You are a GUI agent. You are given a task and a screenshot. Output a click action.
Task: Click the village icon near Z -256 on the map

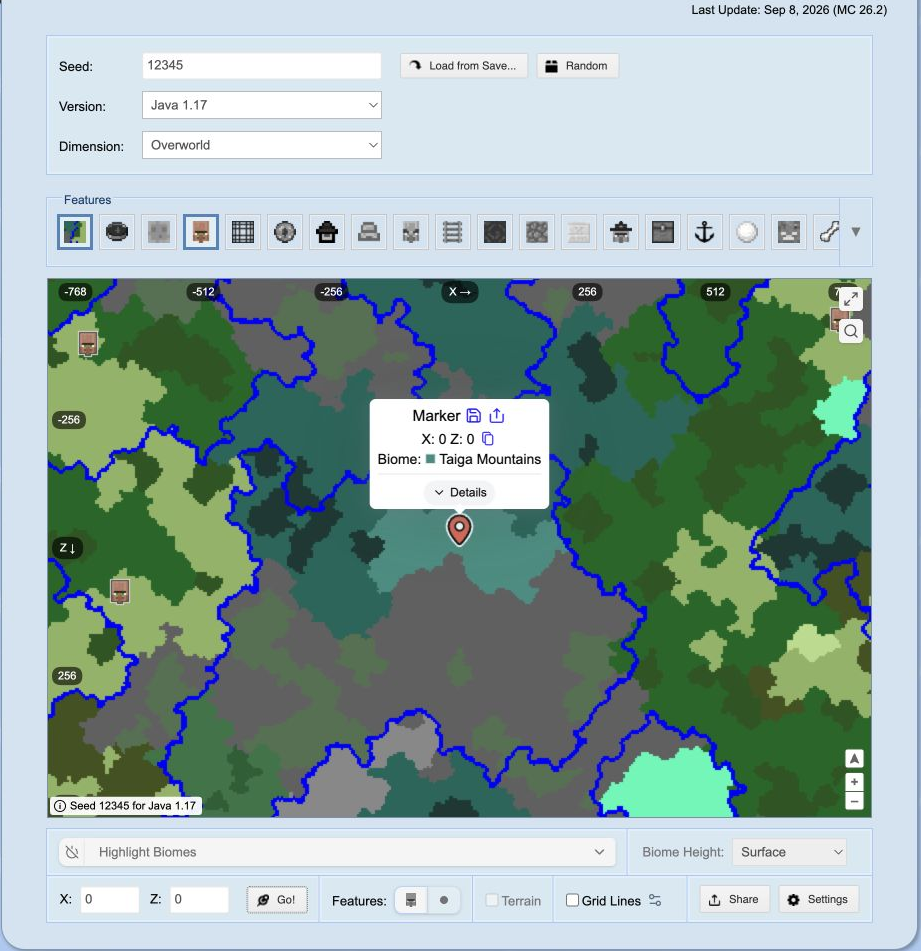tap(88, 344)
